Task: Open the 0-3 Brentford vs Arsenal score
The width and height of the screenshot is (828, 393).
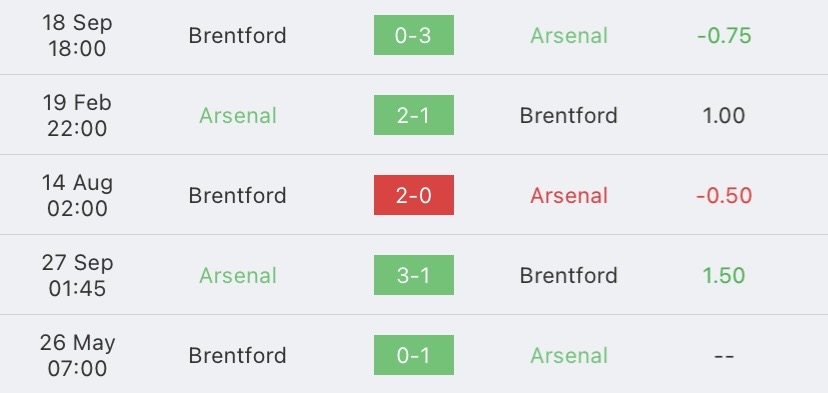Action: click(x=413, y=35)
